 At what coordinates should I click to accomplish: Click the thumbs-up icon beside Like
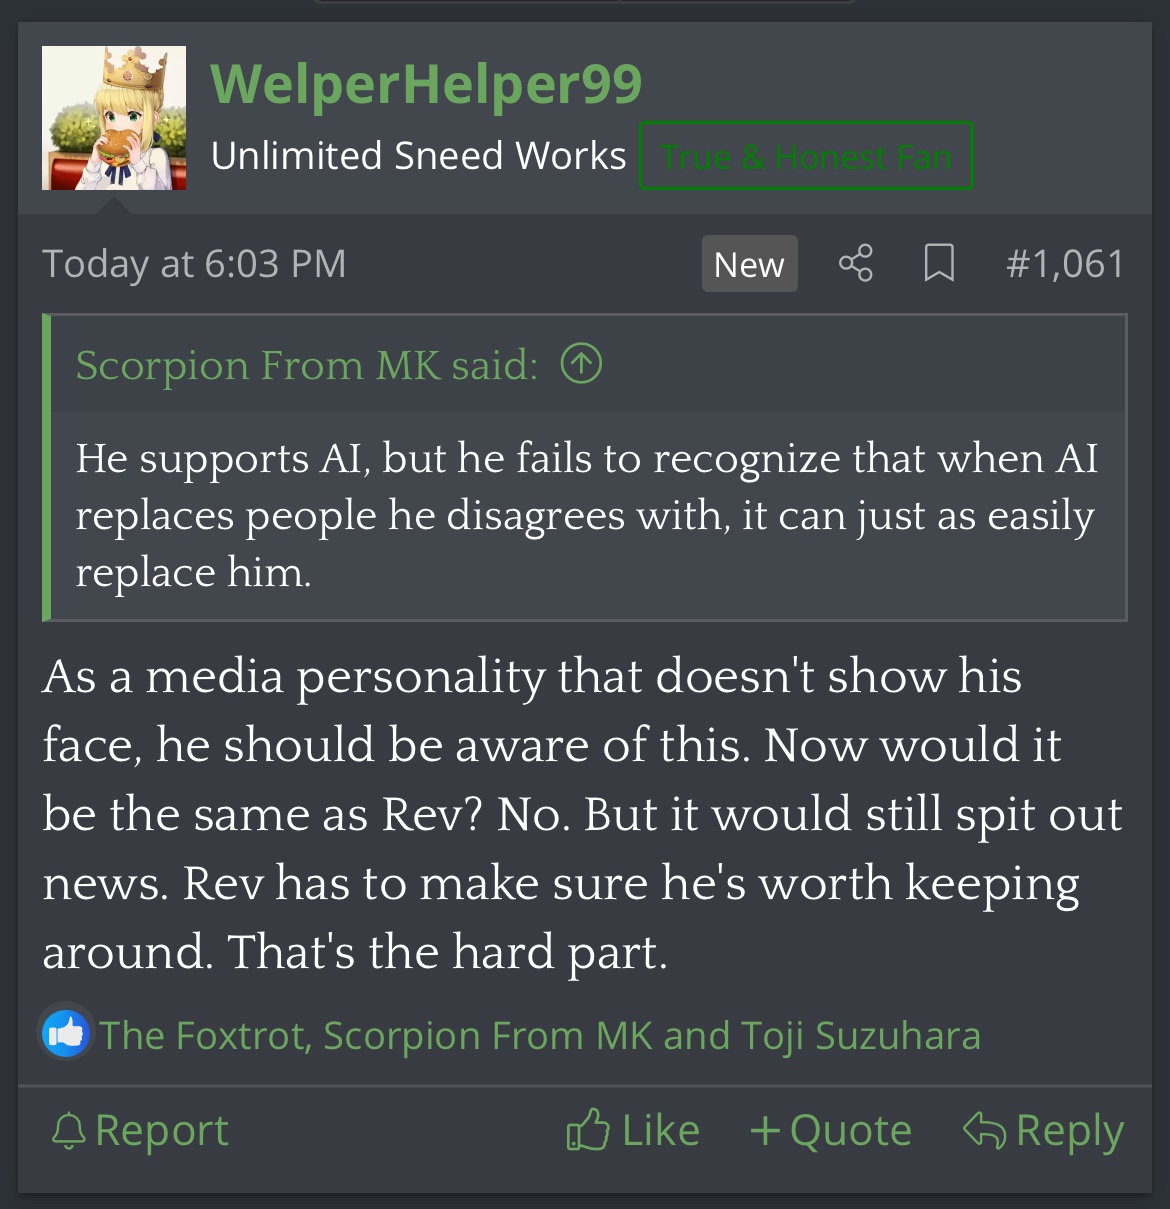(588, 1130)
